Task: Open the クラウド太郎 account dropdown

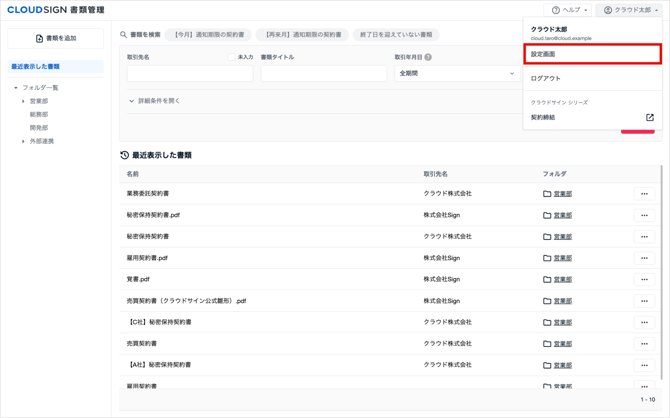Action: tap(629, 10)
